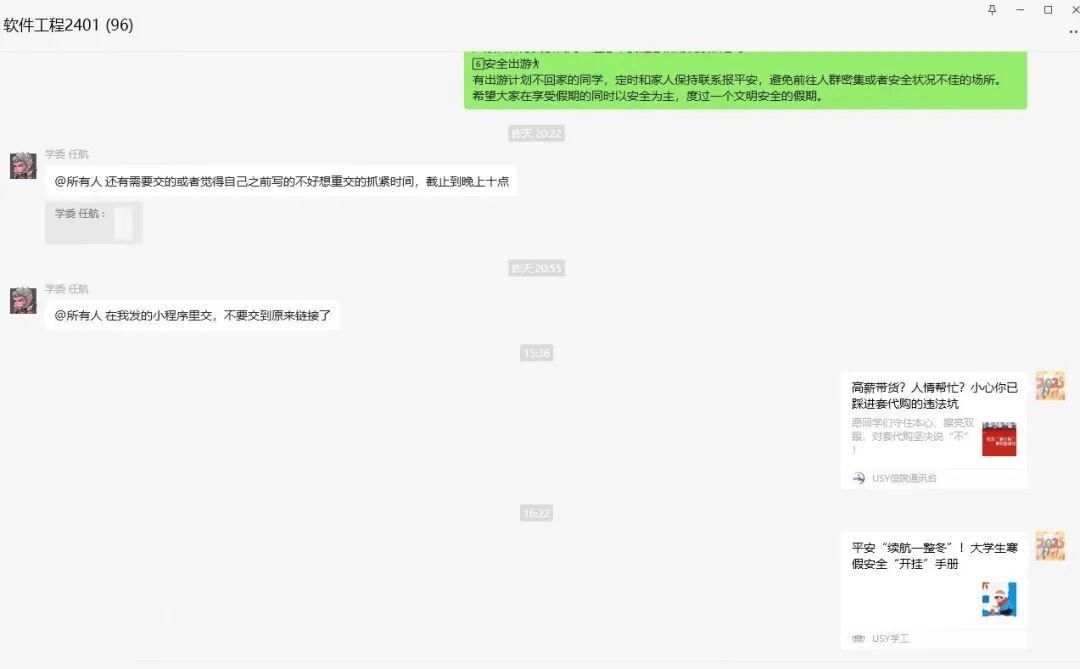Open the USY学工 source icon
The height and width of the screenshot is (669, 1080).
[x=858, y=639]
